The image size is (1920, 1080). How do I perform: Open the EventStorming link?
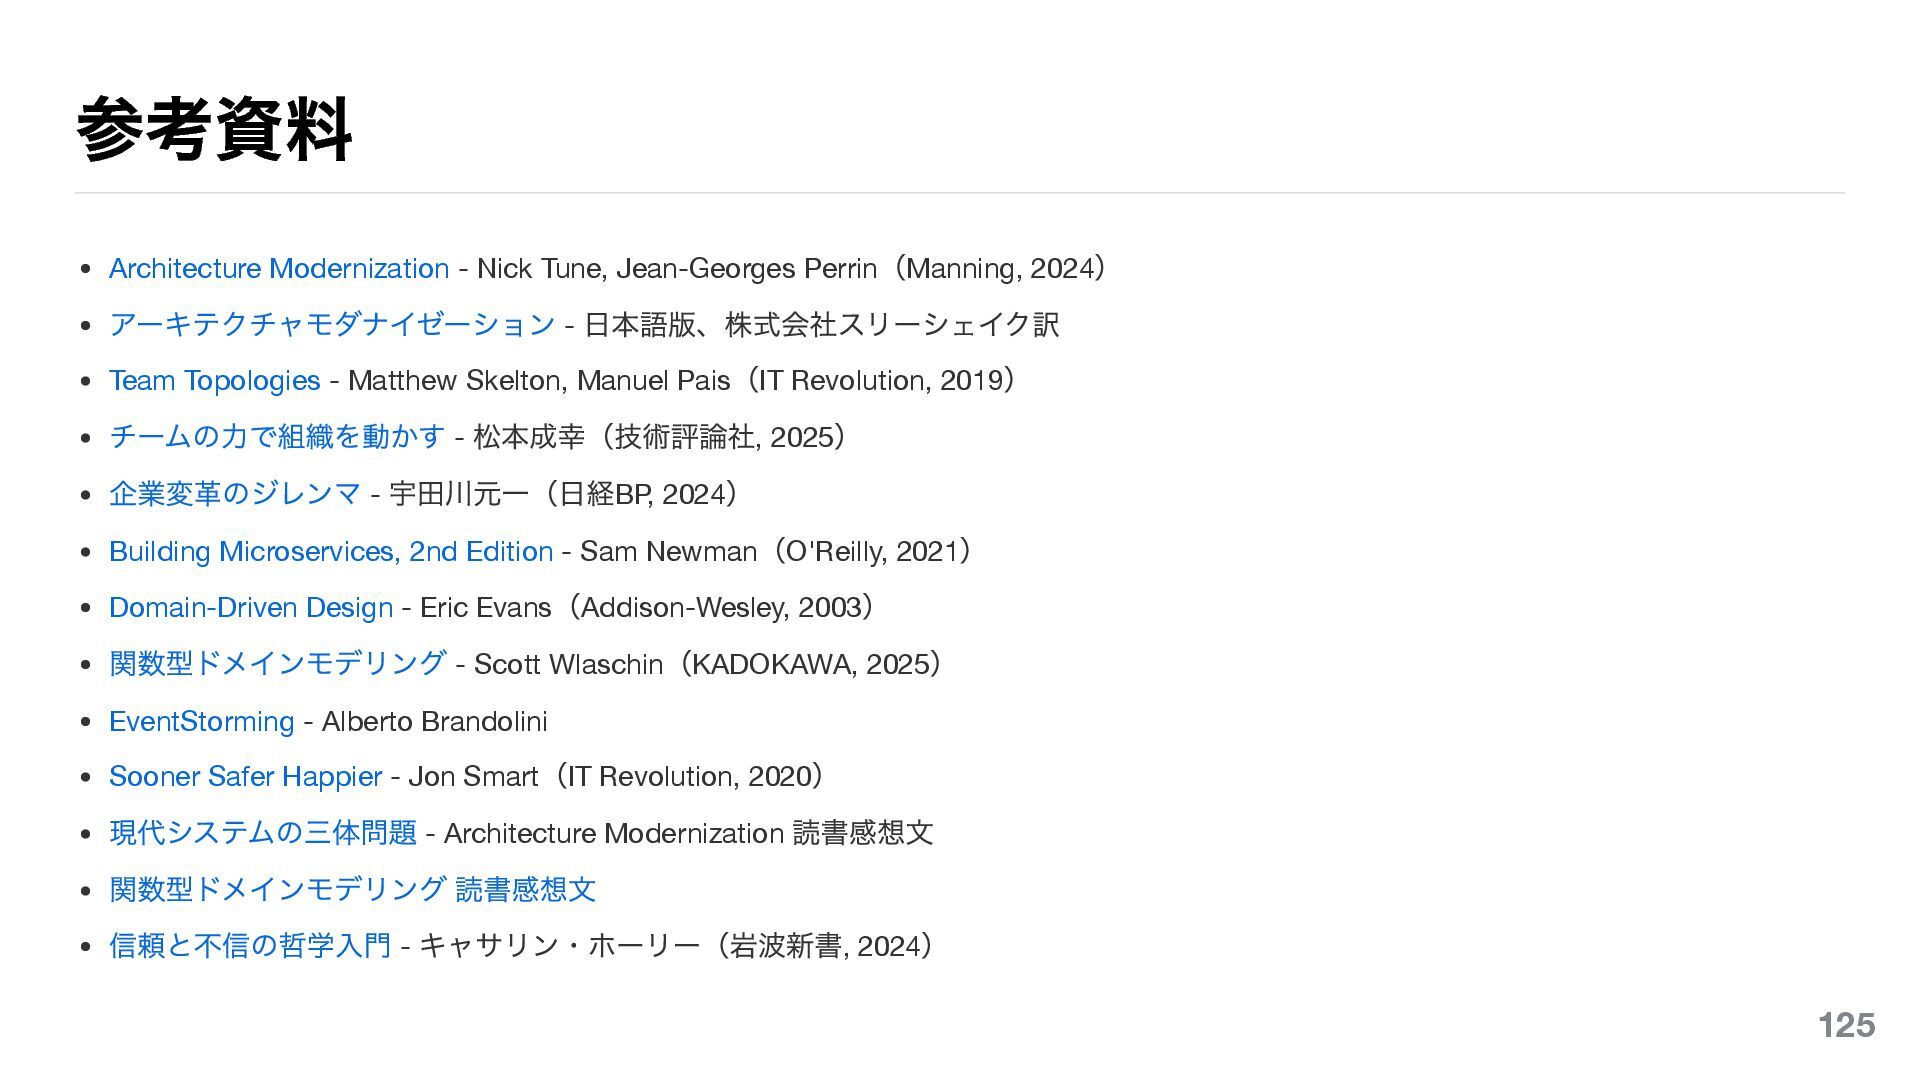click(x=201, y=721)
